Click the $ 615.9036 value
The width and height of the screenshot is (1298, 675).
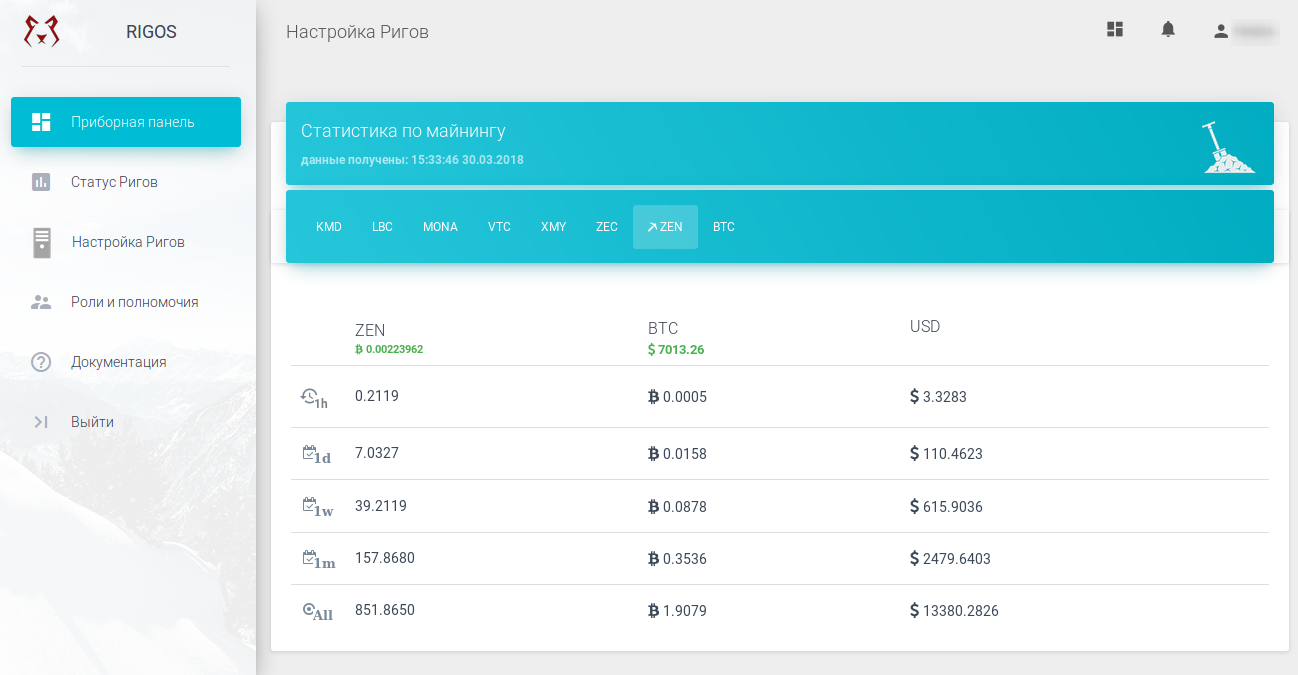click(x=946, y=507)
